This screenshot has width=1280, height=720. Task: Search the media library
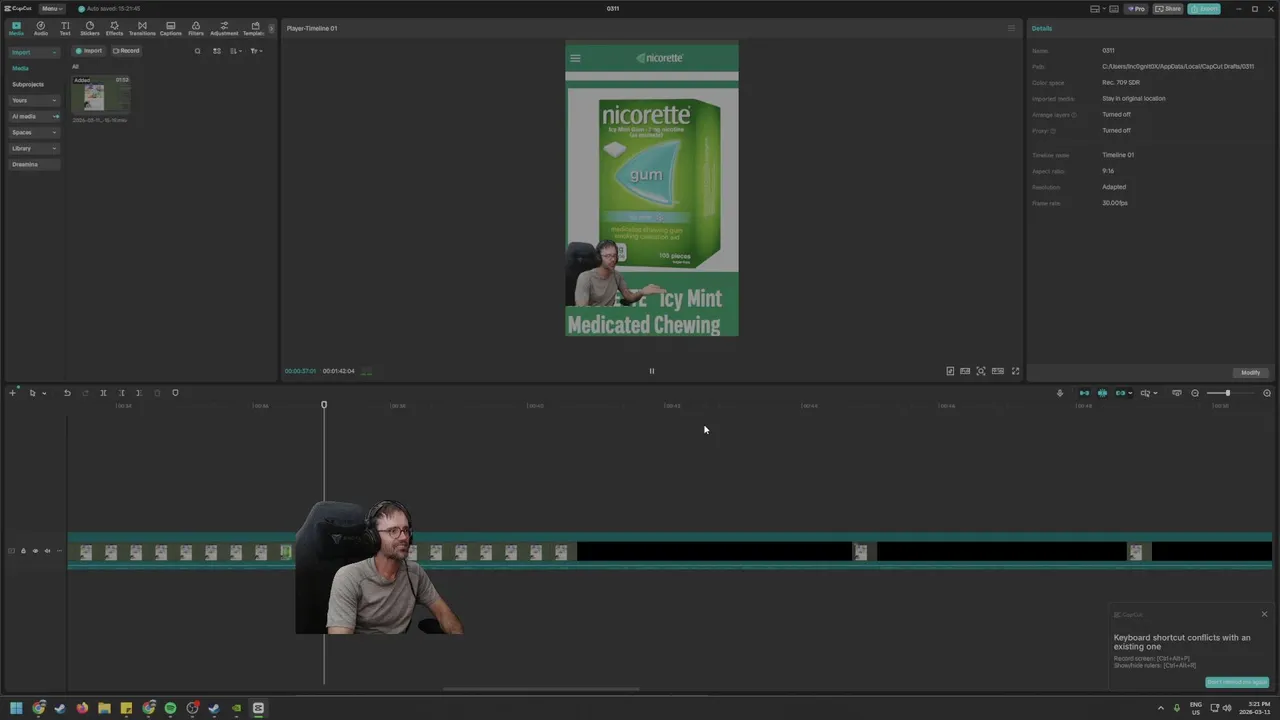[x=197, y=51]
